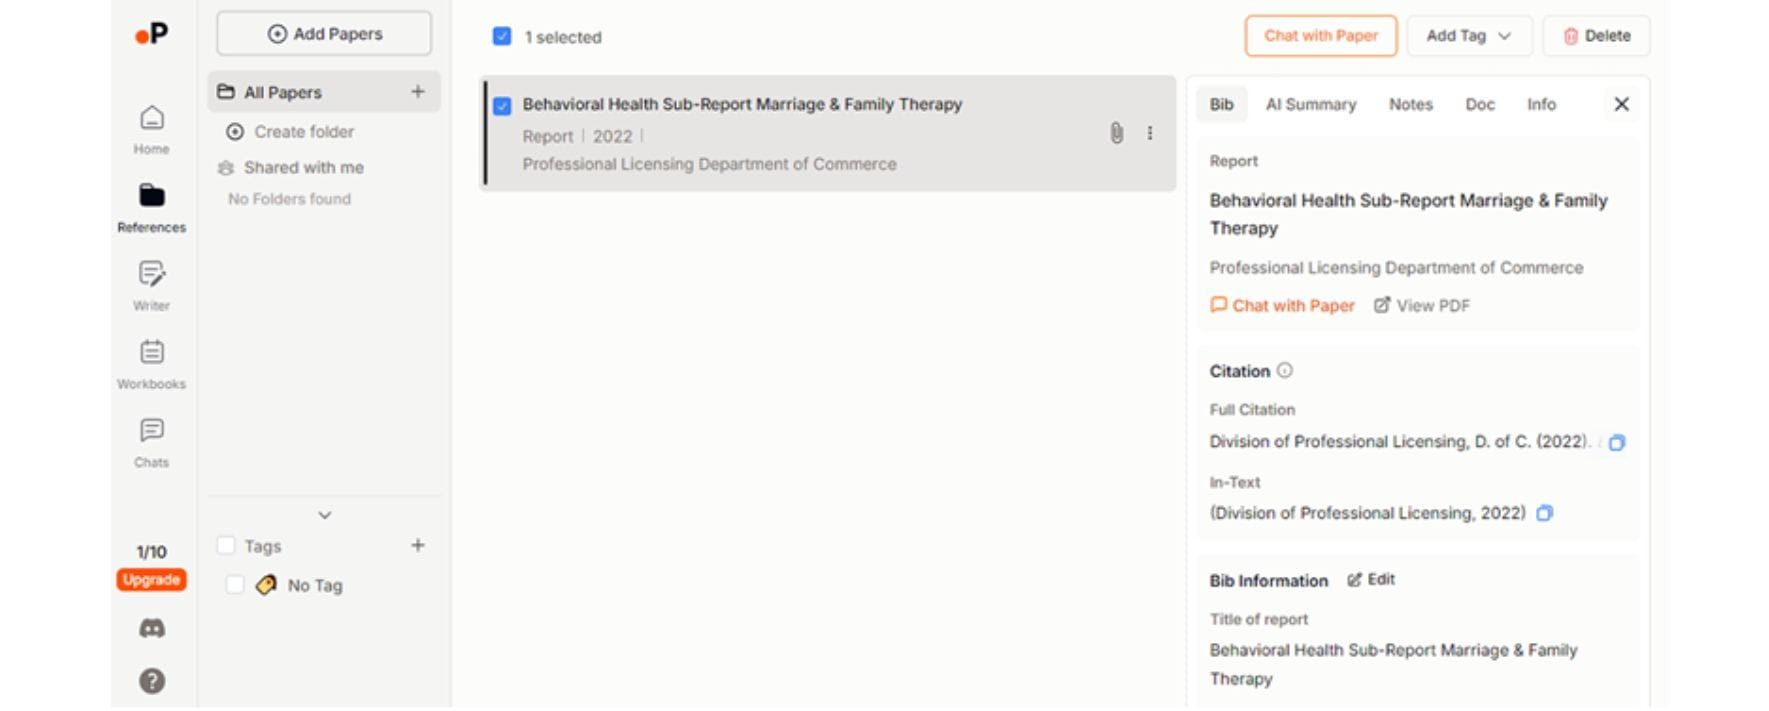Close the paper details panel

click(x=1622, y=104)
